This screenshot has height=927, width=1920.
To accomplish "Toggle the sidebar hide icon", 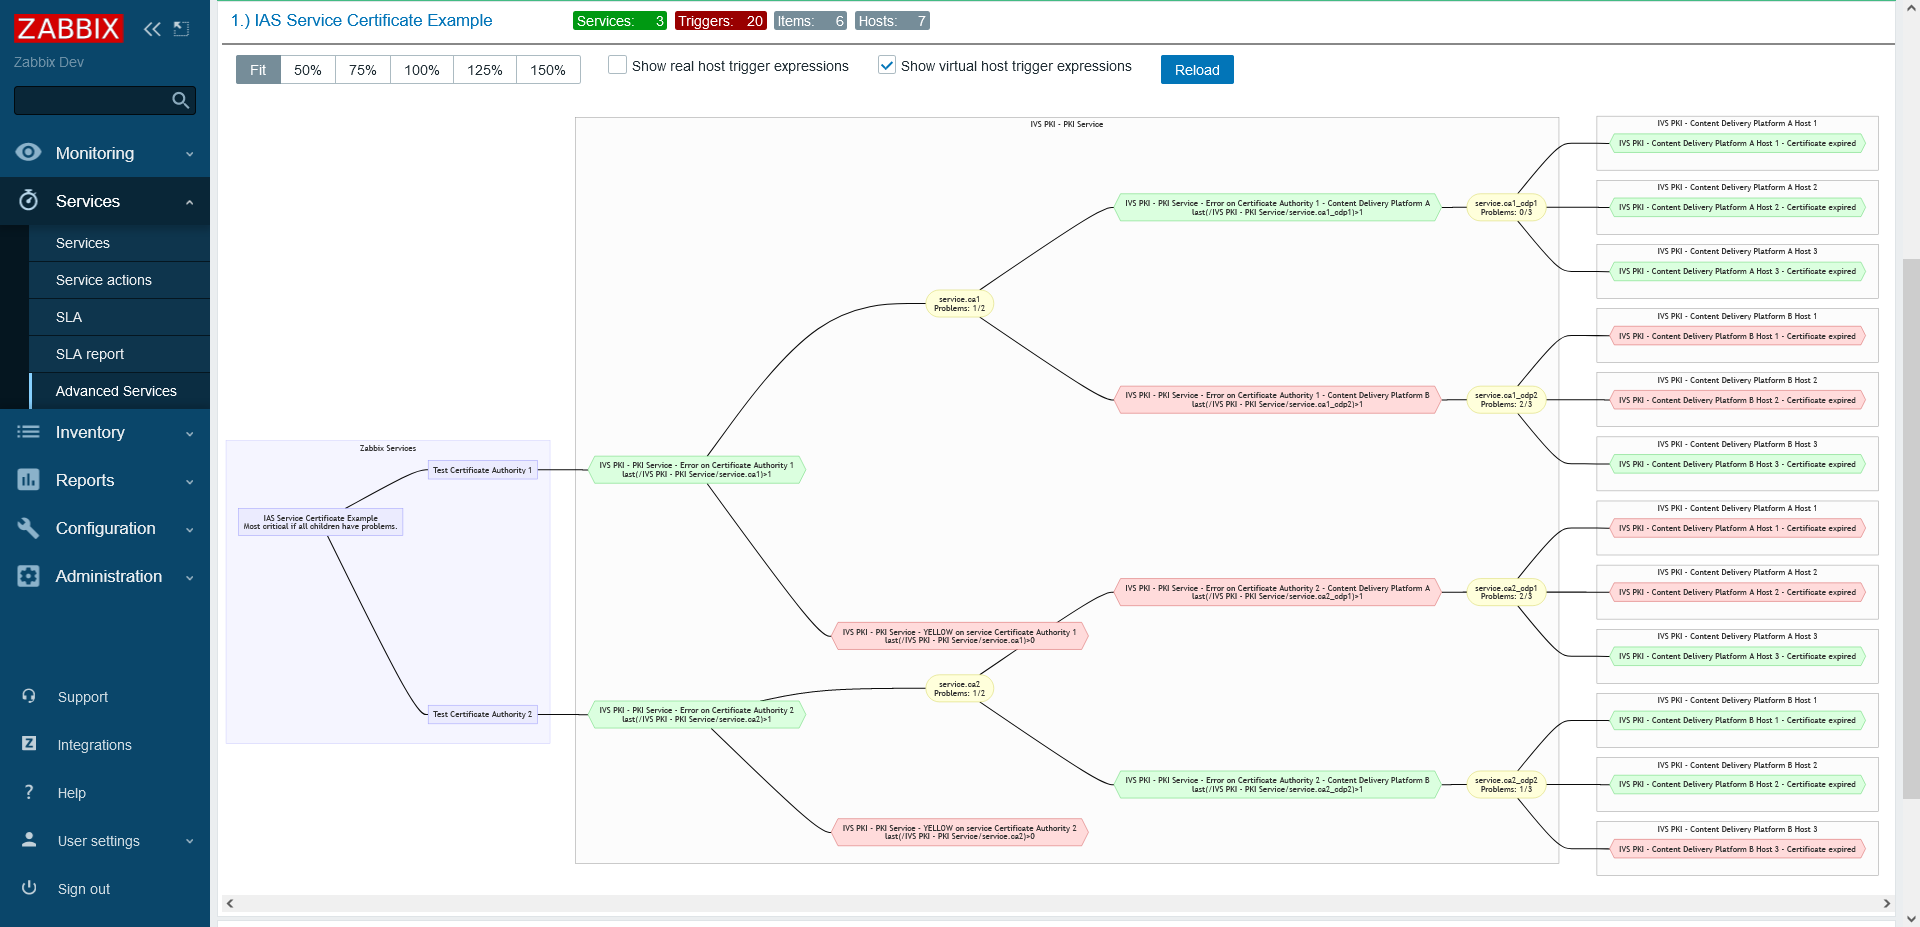I will pos(181,29).
